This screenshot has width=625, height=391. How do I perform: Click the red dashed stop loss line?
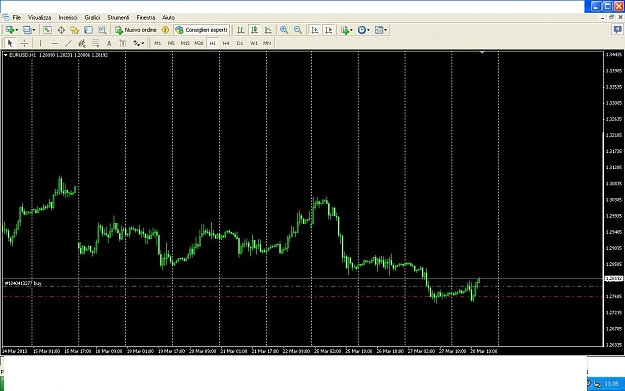pos(303,297)
